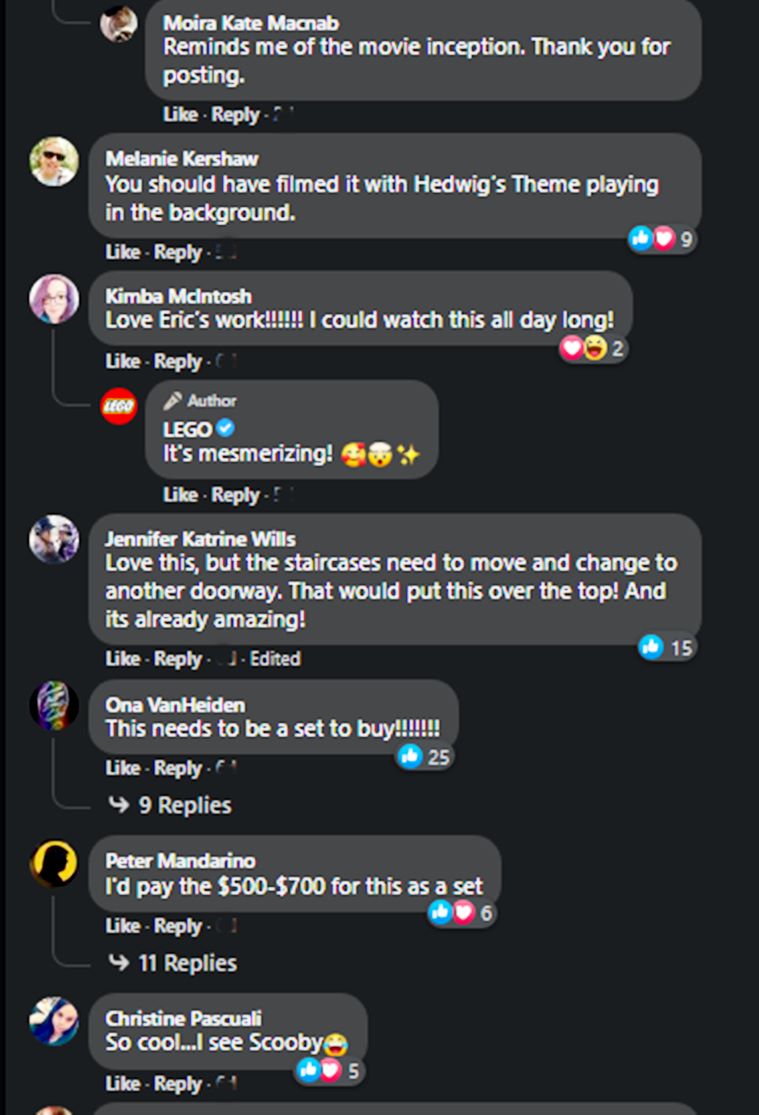View reactions on Ona VanHeiden's comment
The image size is (759, 1115).
pyautogui.click(x=424, y=757)
